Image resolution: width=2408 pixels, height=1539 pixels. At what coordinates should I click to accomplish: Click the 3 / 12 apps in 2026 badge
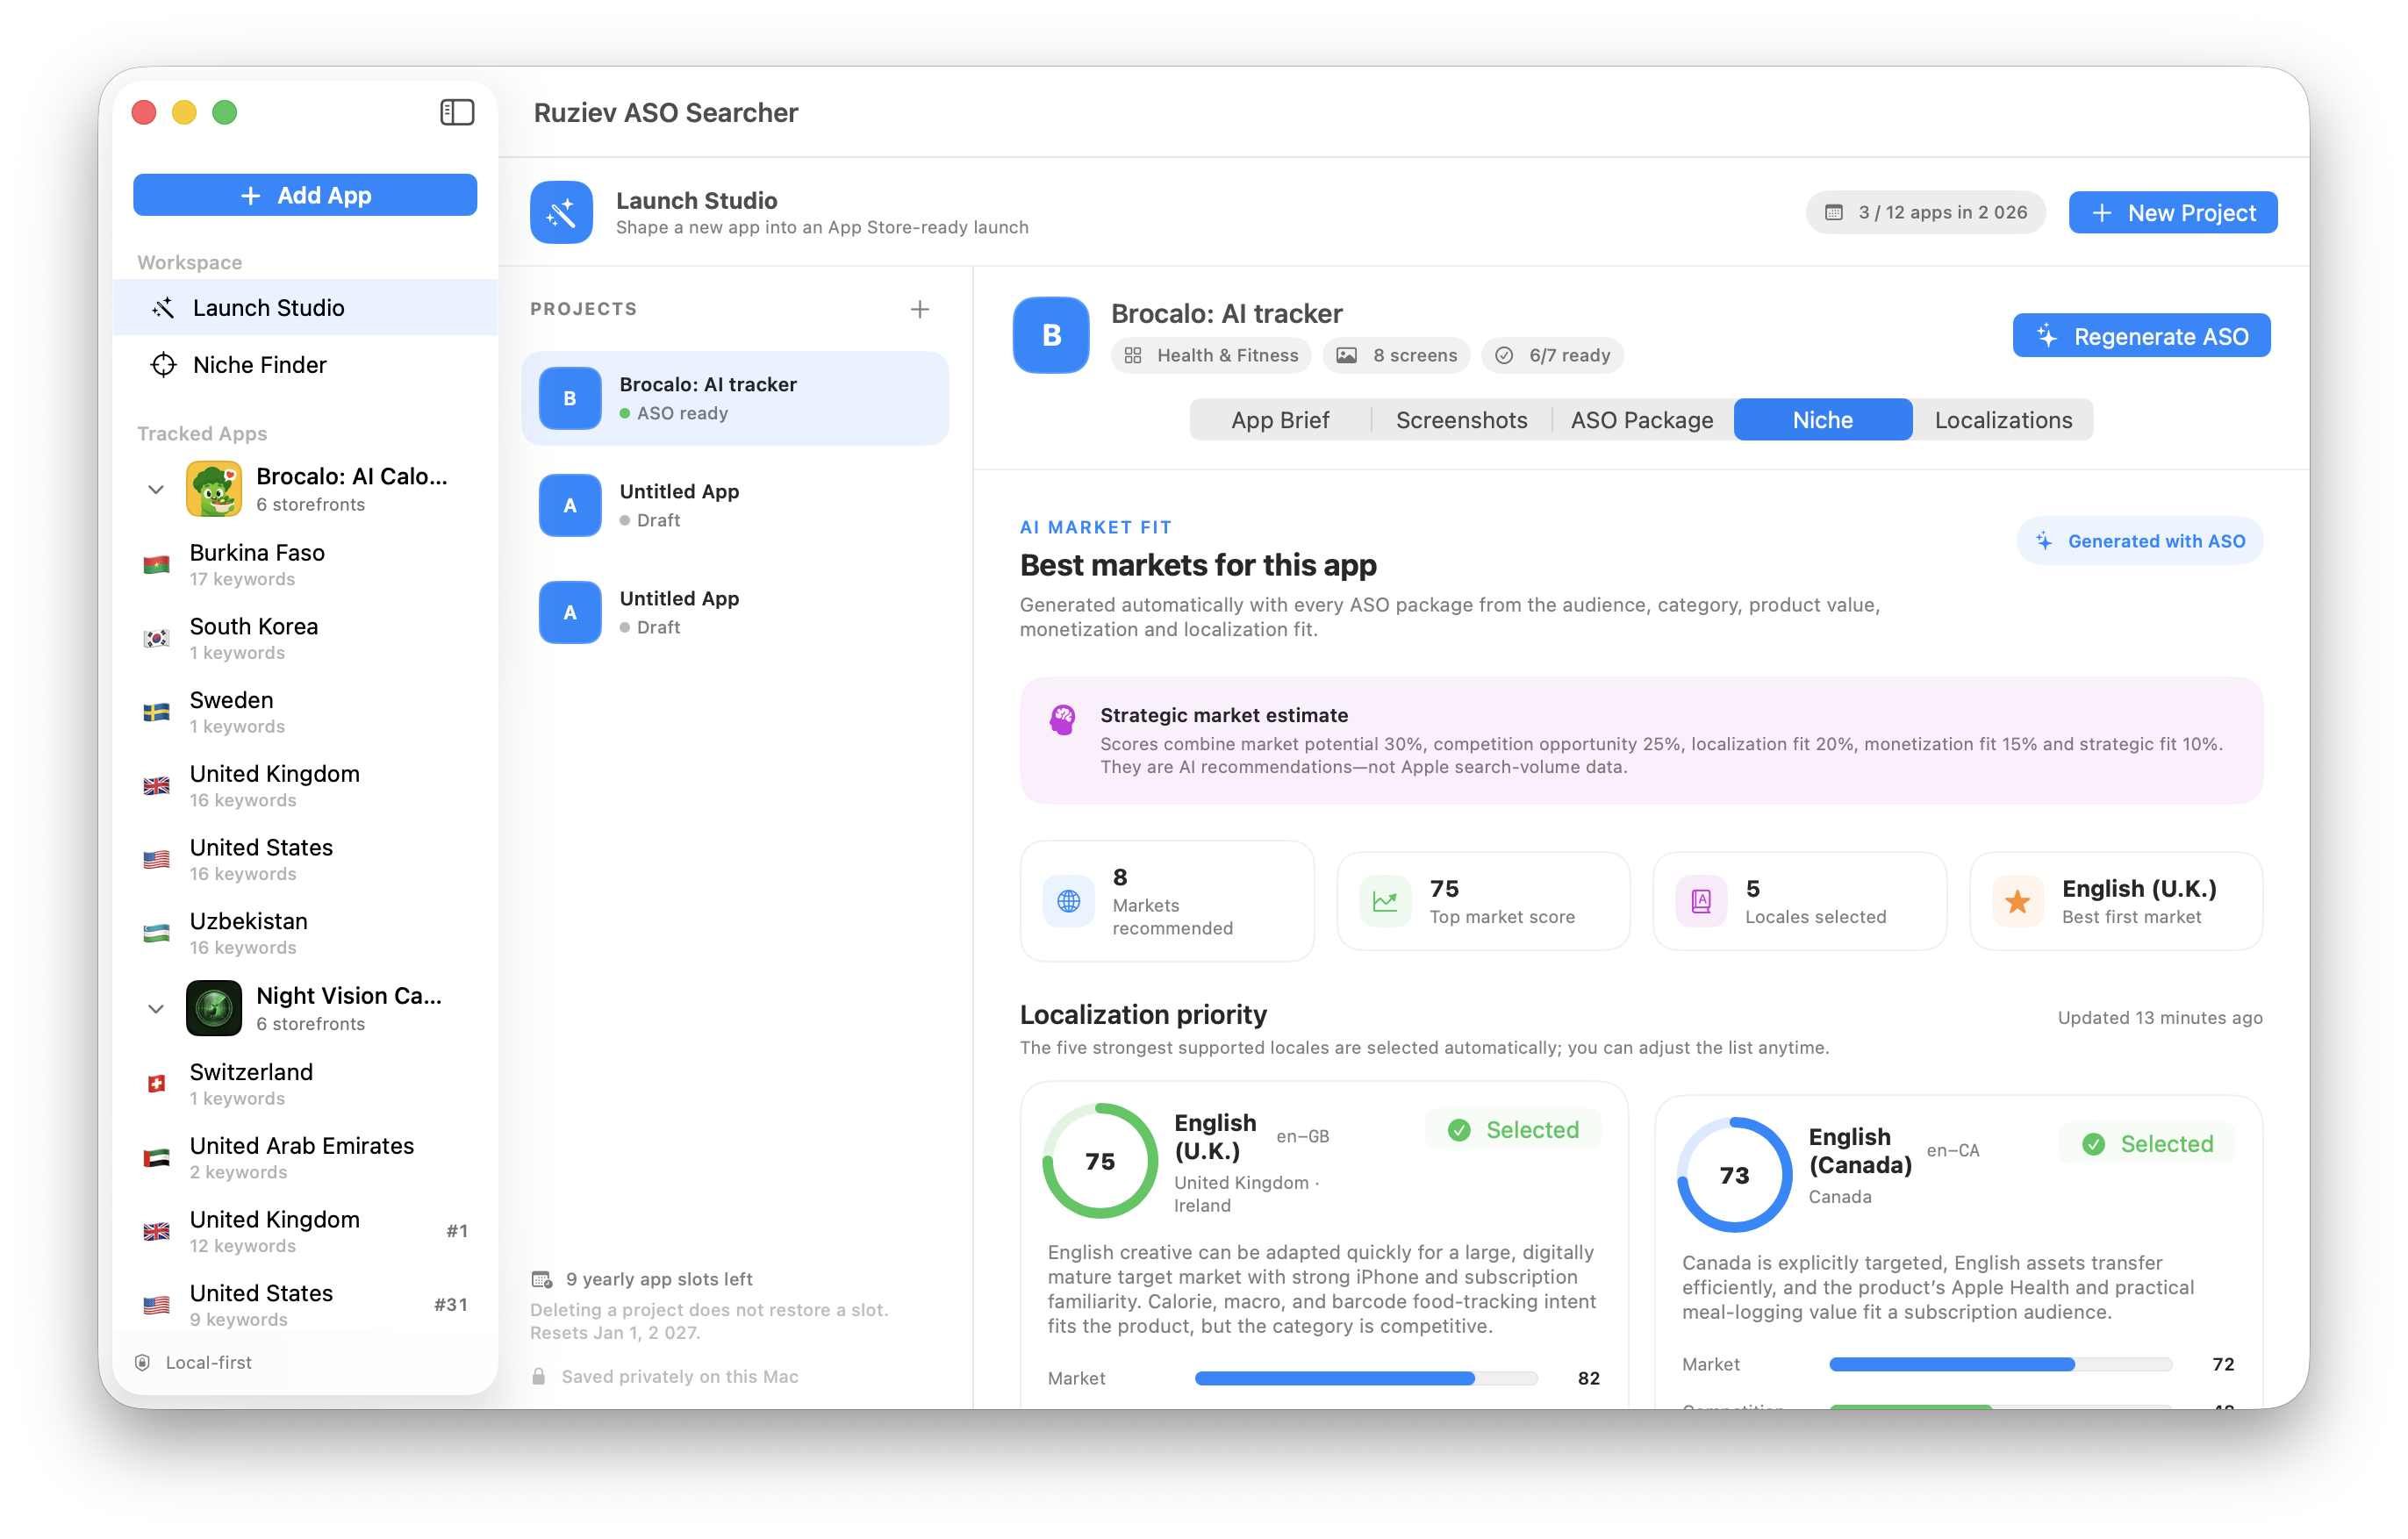click(1925, 212)
